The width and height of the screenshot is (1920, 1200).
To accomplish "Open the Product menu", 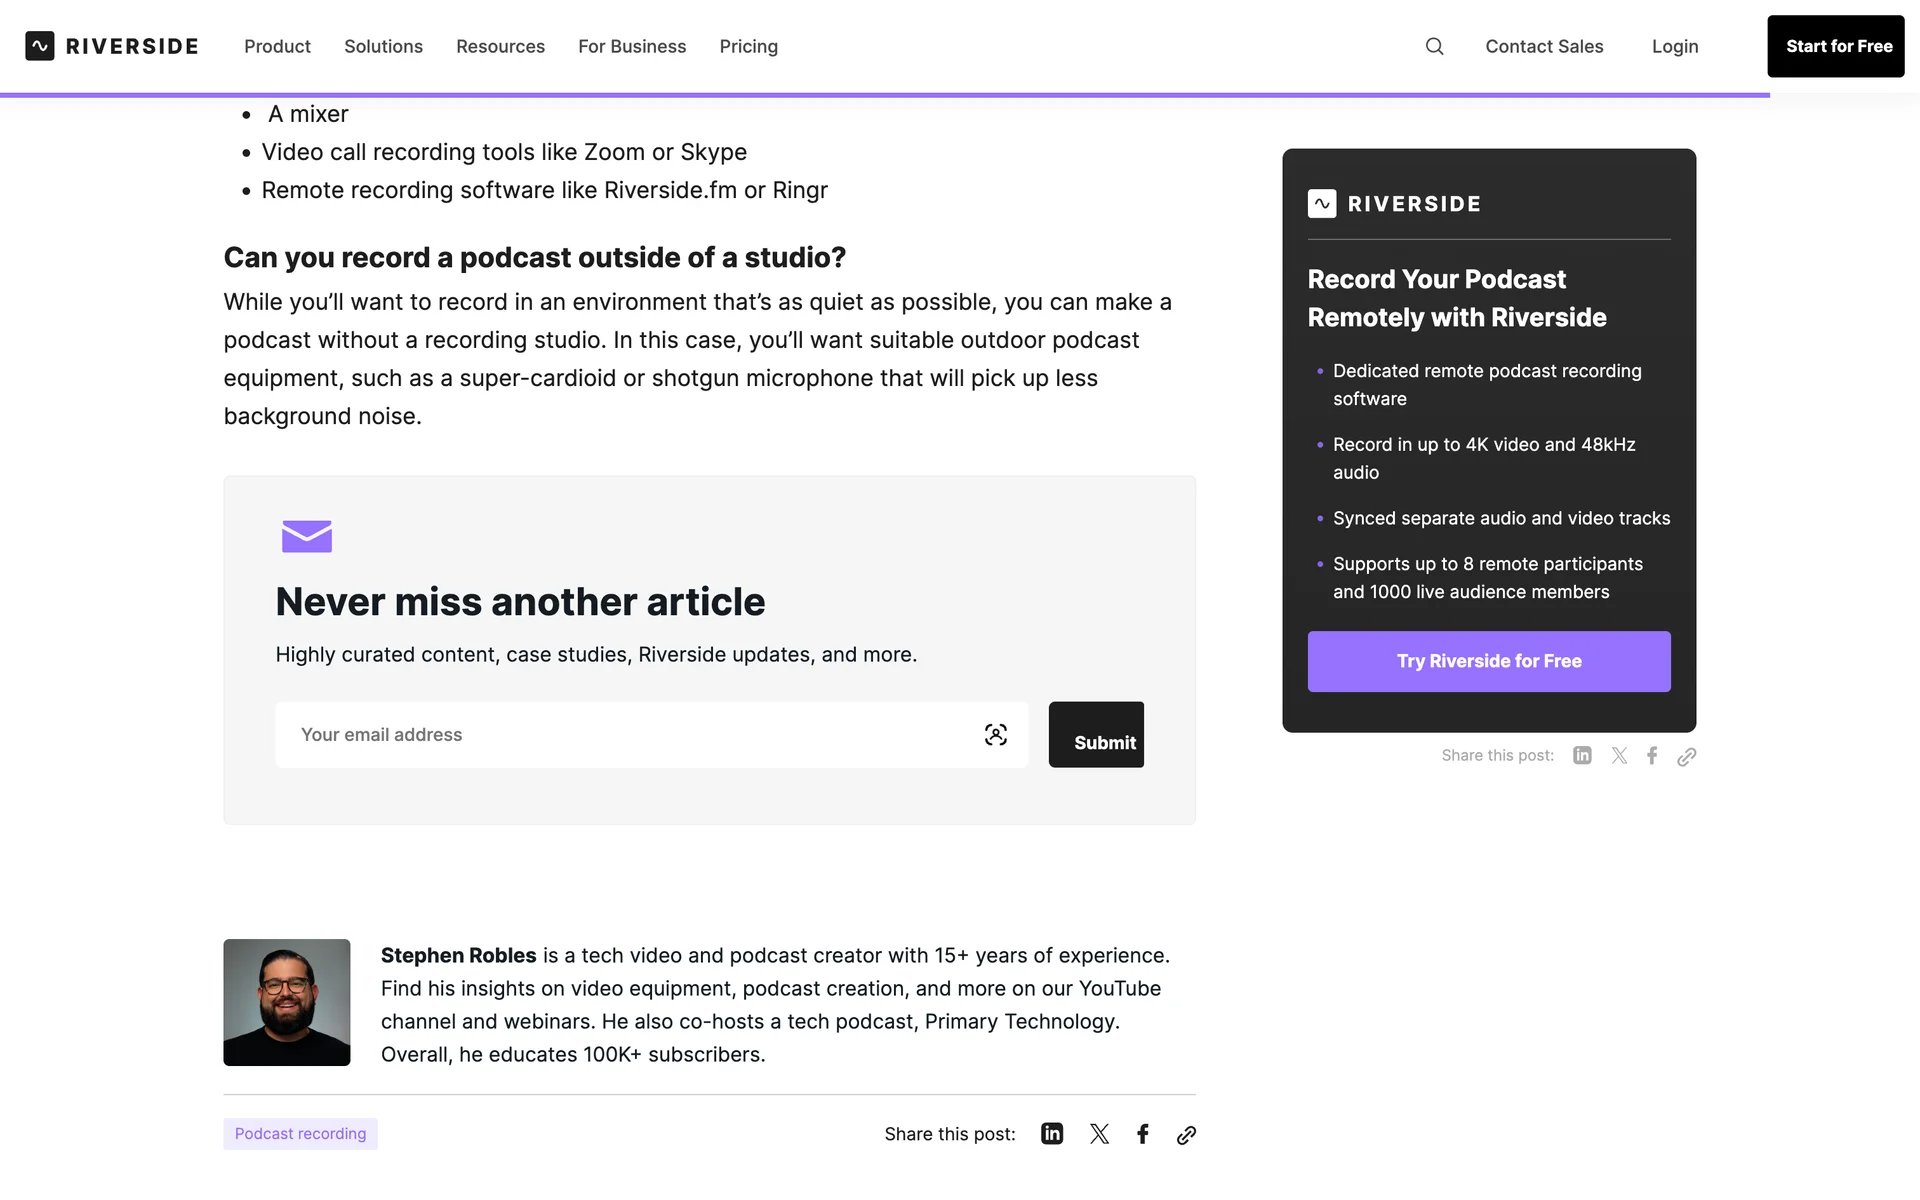I will coord(277,46).
